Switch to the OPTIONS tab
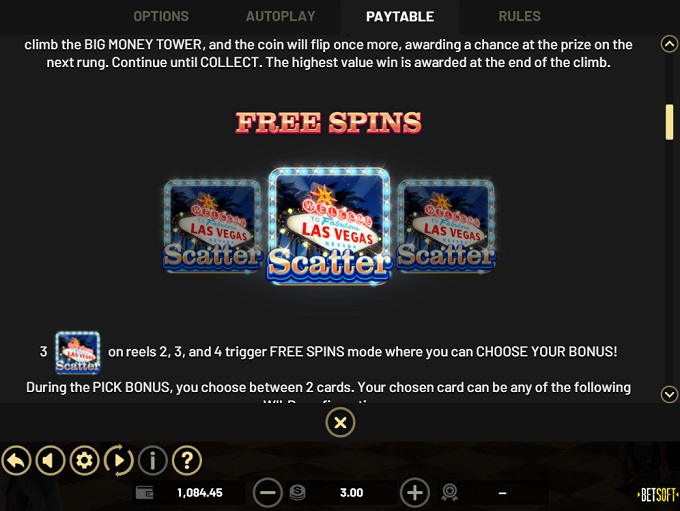This screenshot has height=511, width=680. (161, 16)
